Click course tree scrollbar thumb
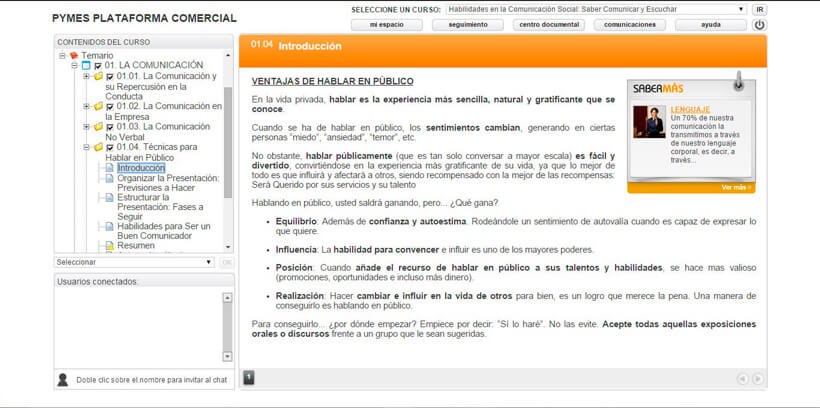 click(227, 142)
